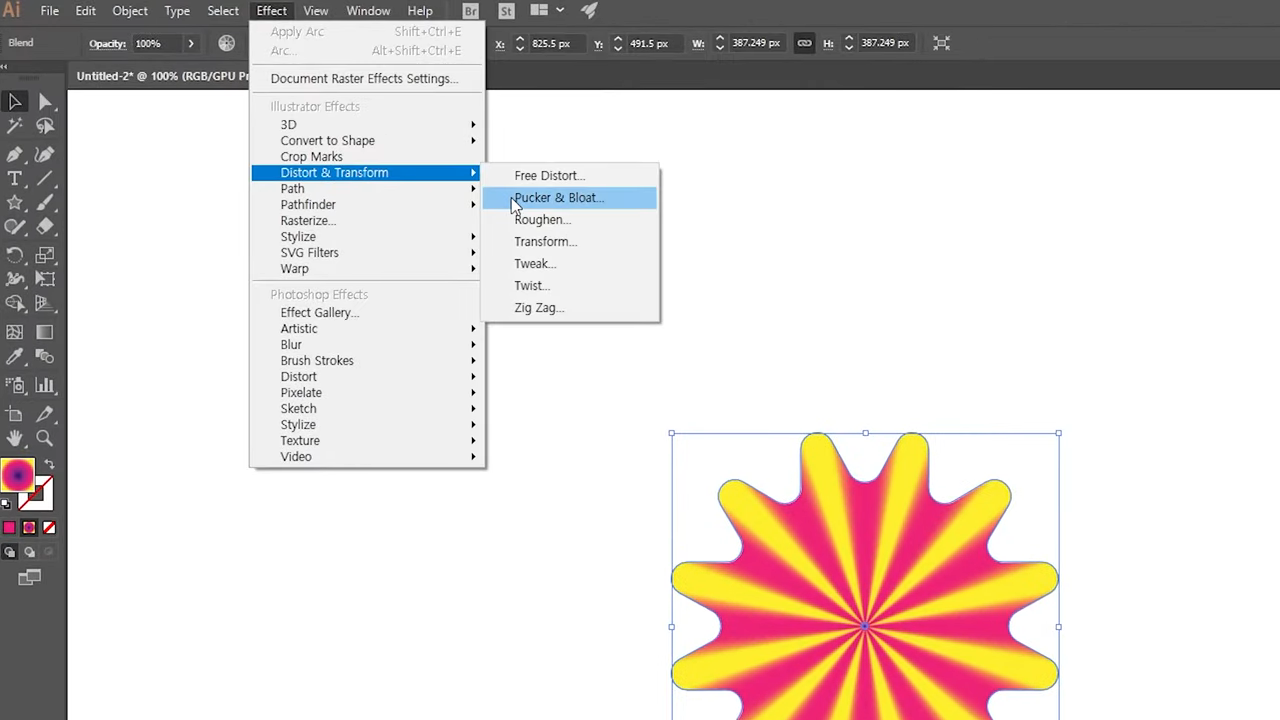Select the Zoom tool

(45, 438)
